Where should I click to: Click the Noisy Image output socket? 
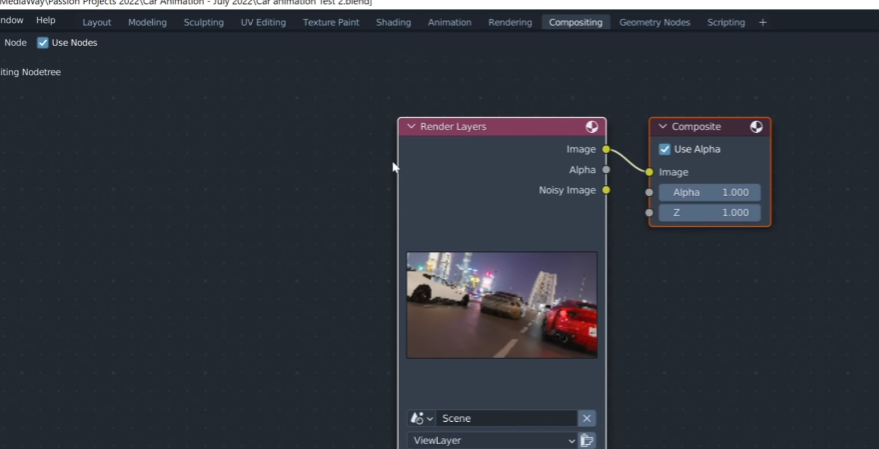(606, 190)
